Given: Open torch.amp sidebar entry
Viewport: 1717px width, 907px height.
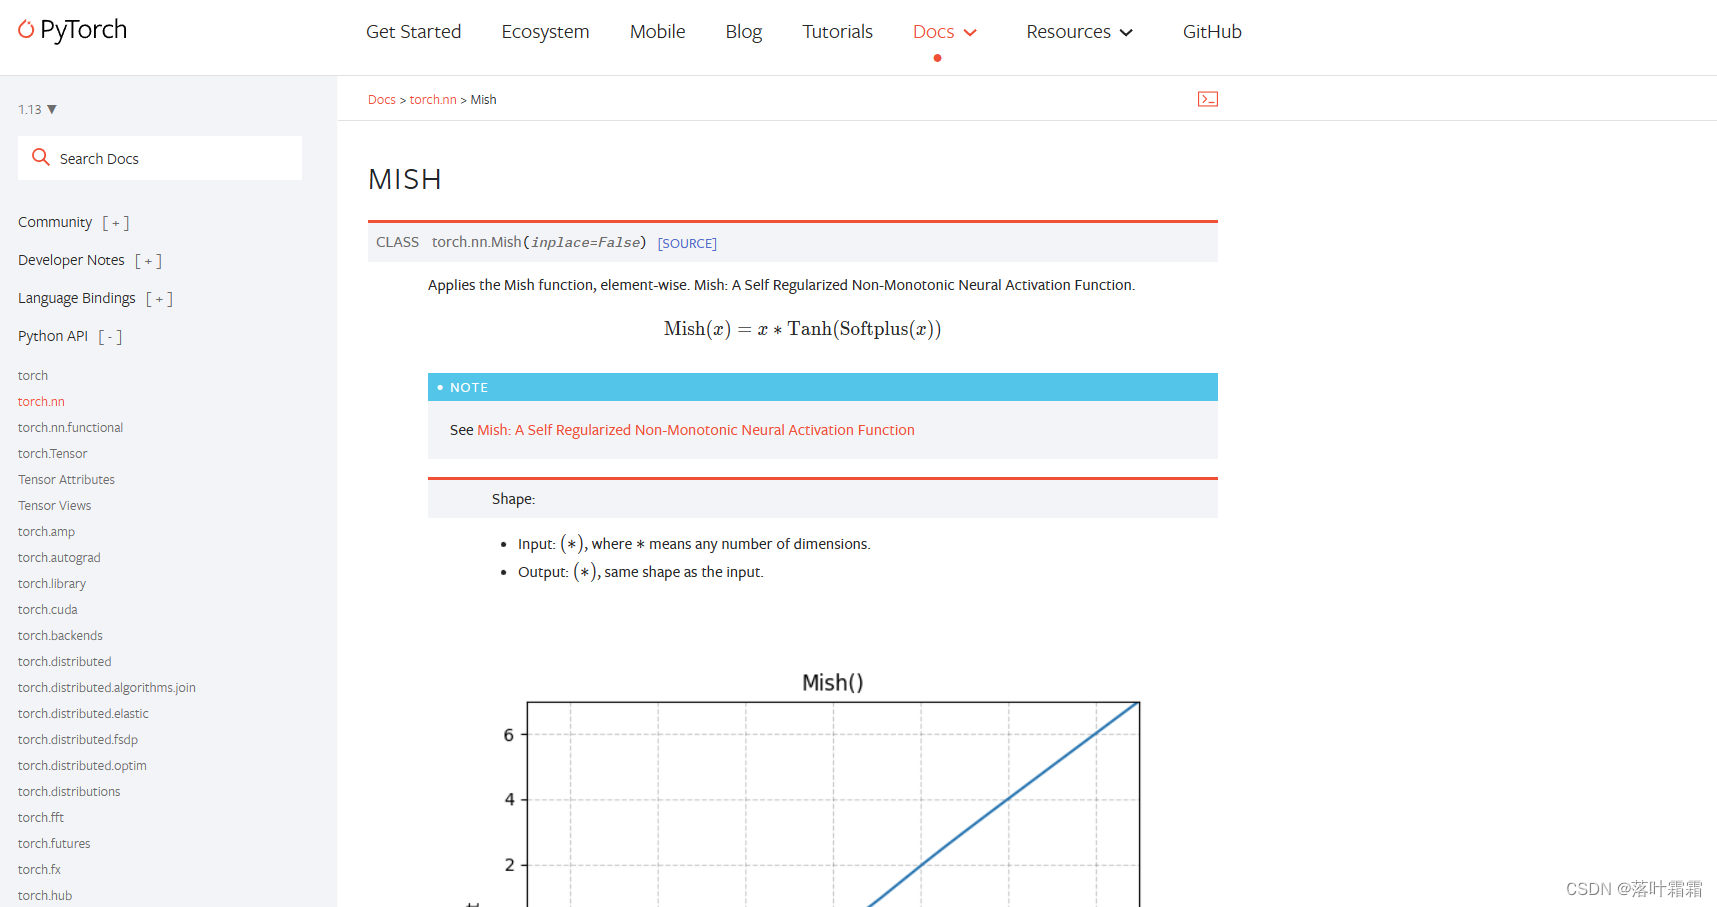Looking at the screenshot, I should click(46, 532).
